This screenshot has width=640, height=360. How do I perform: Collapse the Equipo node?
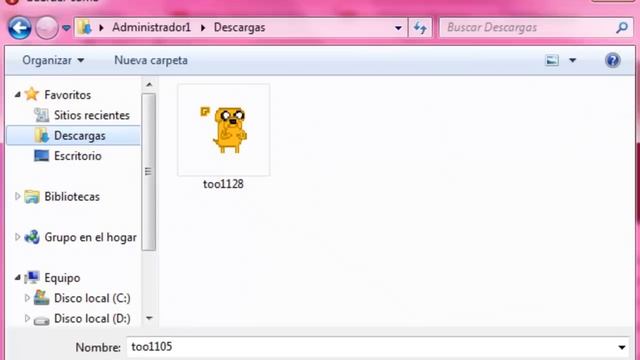18,278
